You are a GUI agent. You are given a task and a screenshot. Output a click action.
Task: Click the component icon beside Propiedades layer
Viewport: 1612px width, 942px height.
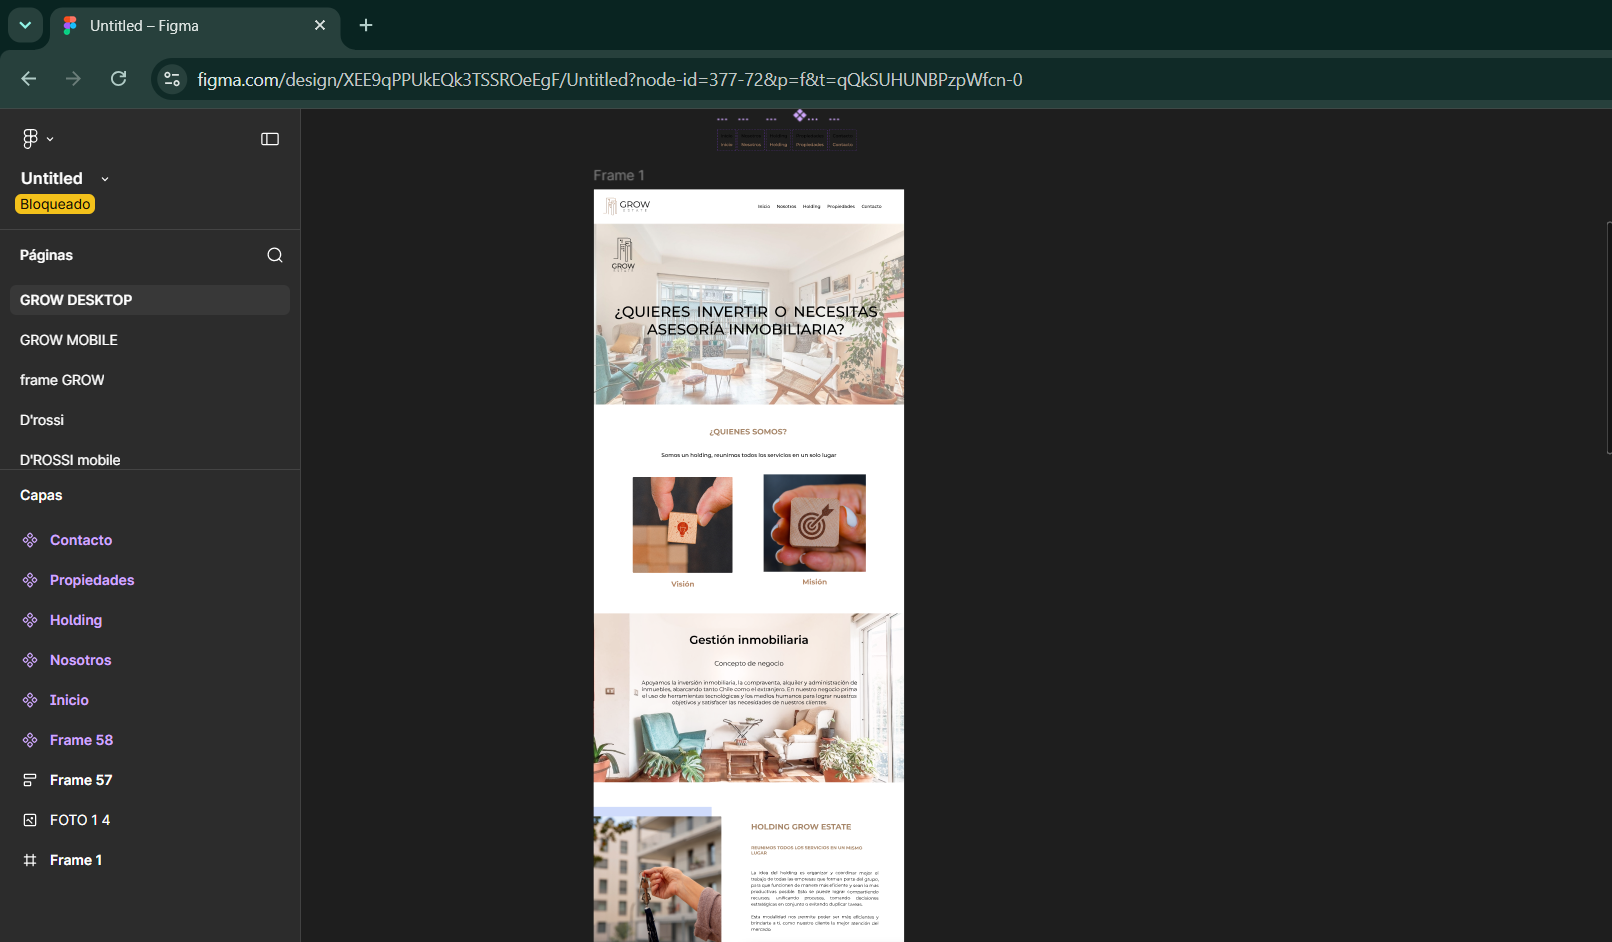(x=30, y=580)
